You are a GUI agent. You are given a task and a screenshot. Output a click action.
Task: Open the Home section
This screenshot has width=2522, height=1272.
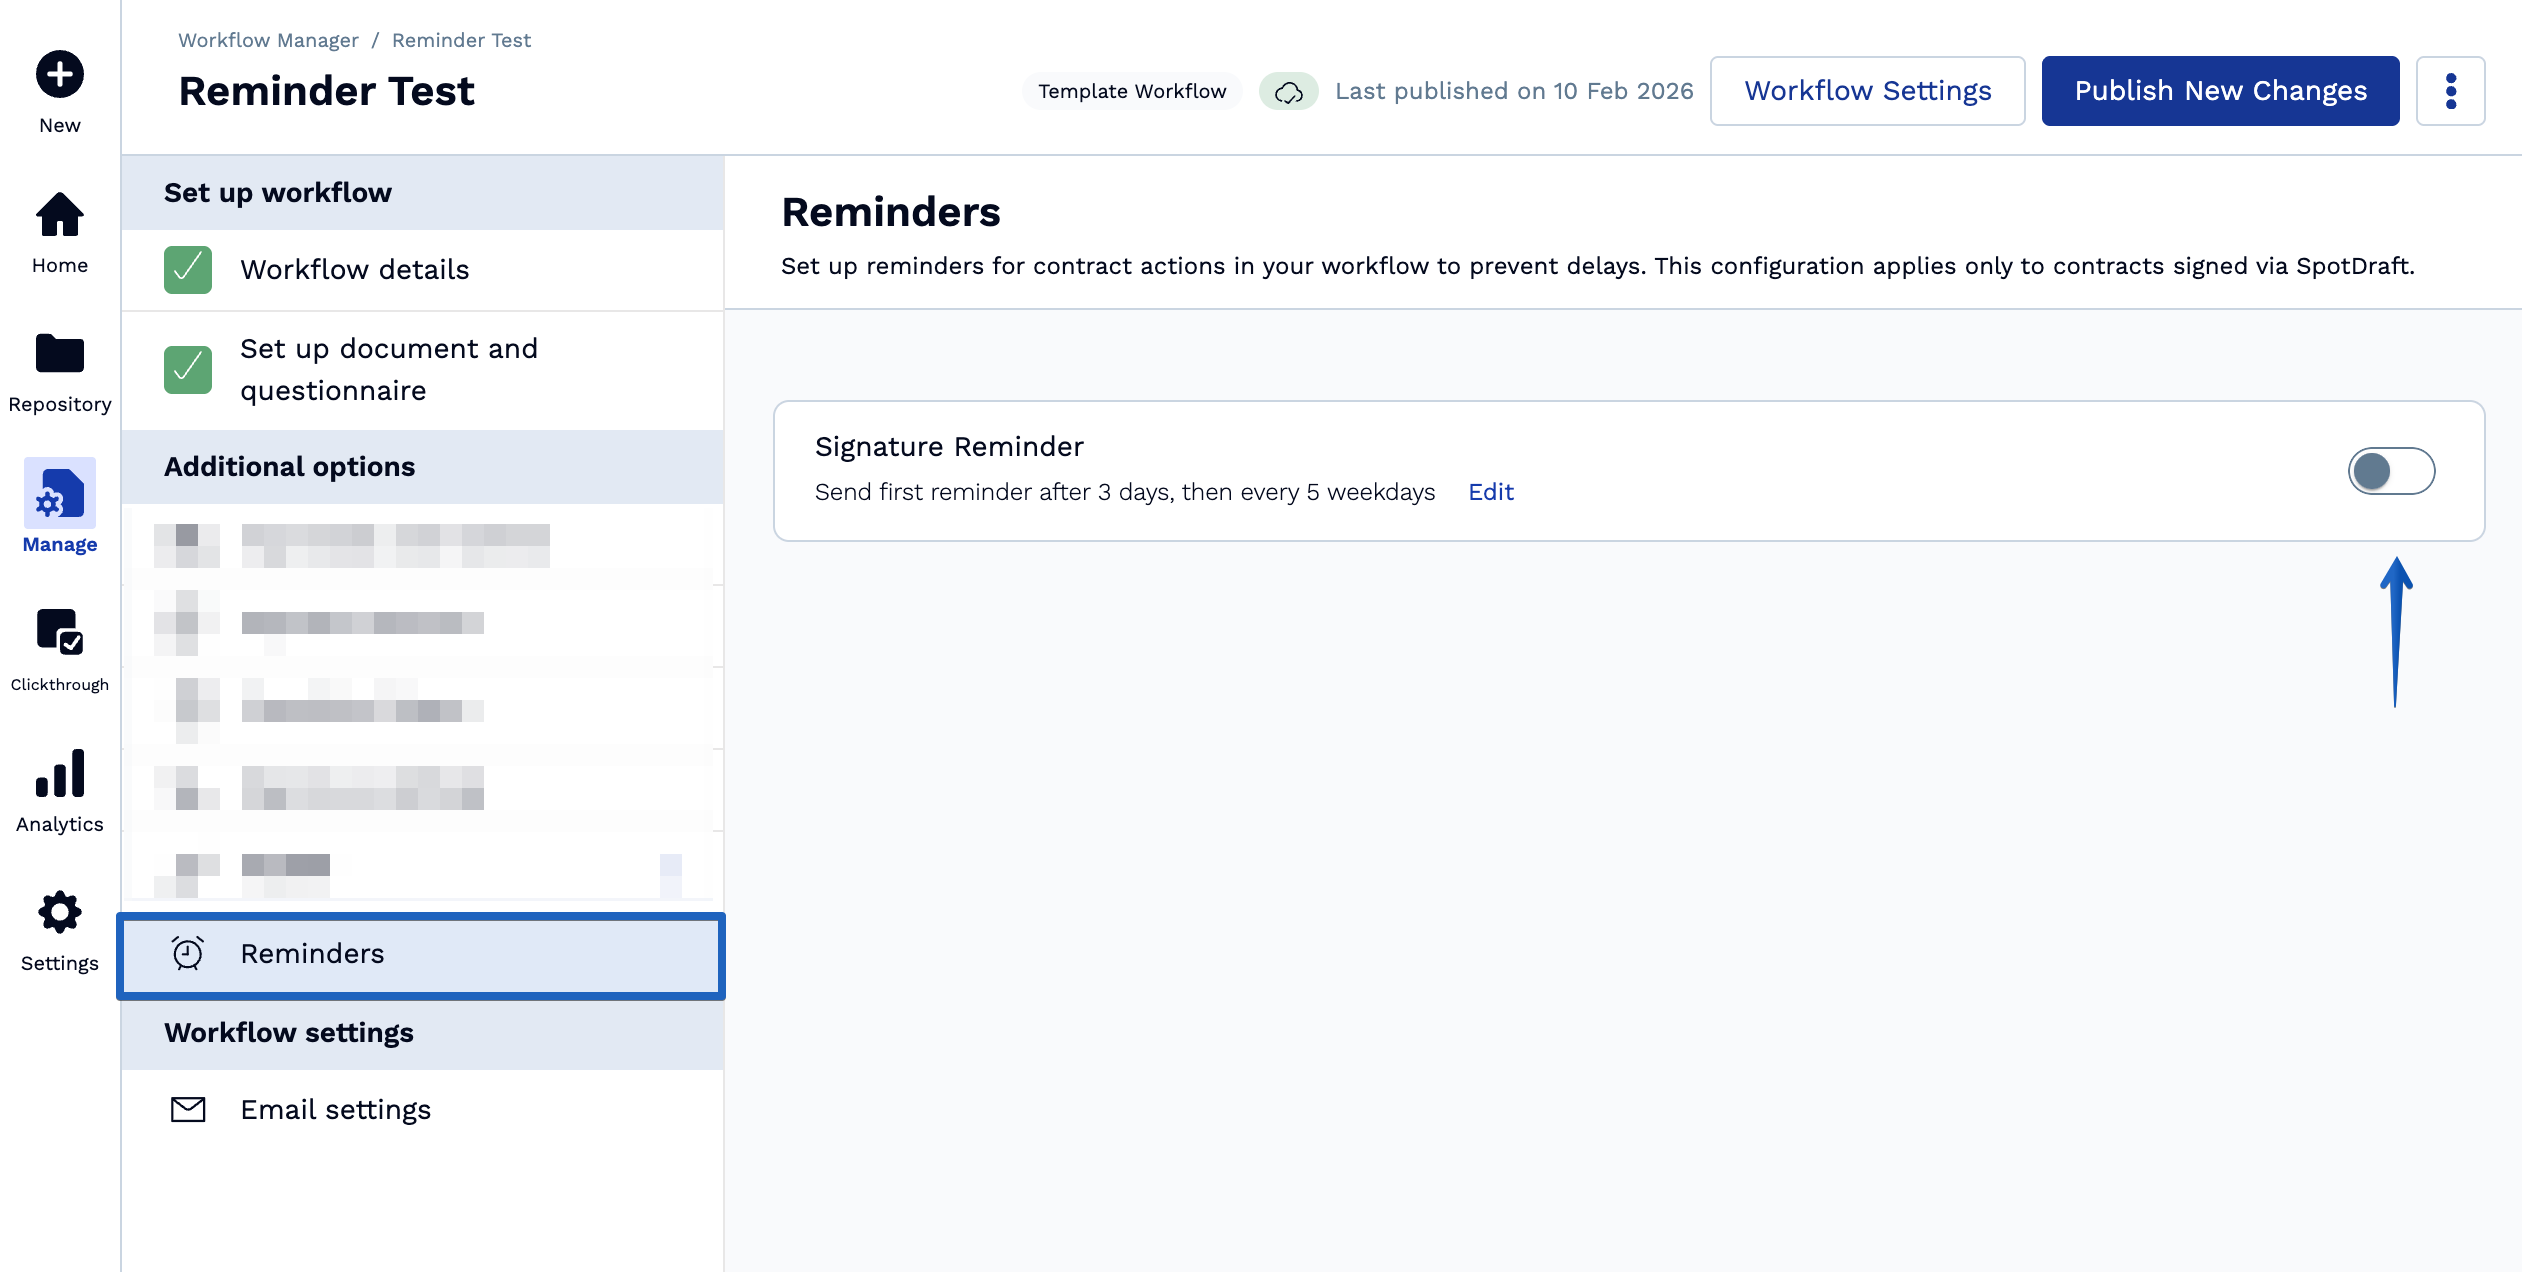[x=59, y=215]
